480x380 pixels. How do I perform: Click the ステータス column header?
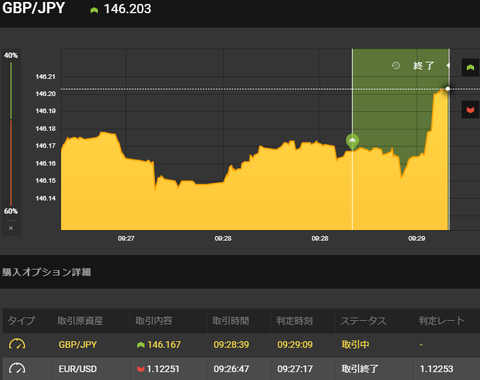(363, 321)
